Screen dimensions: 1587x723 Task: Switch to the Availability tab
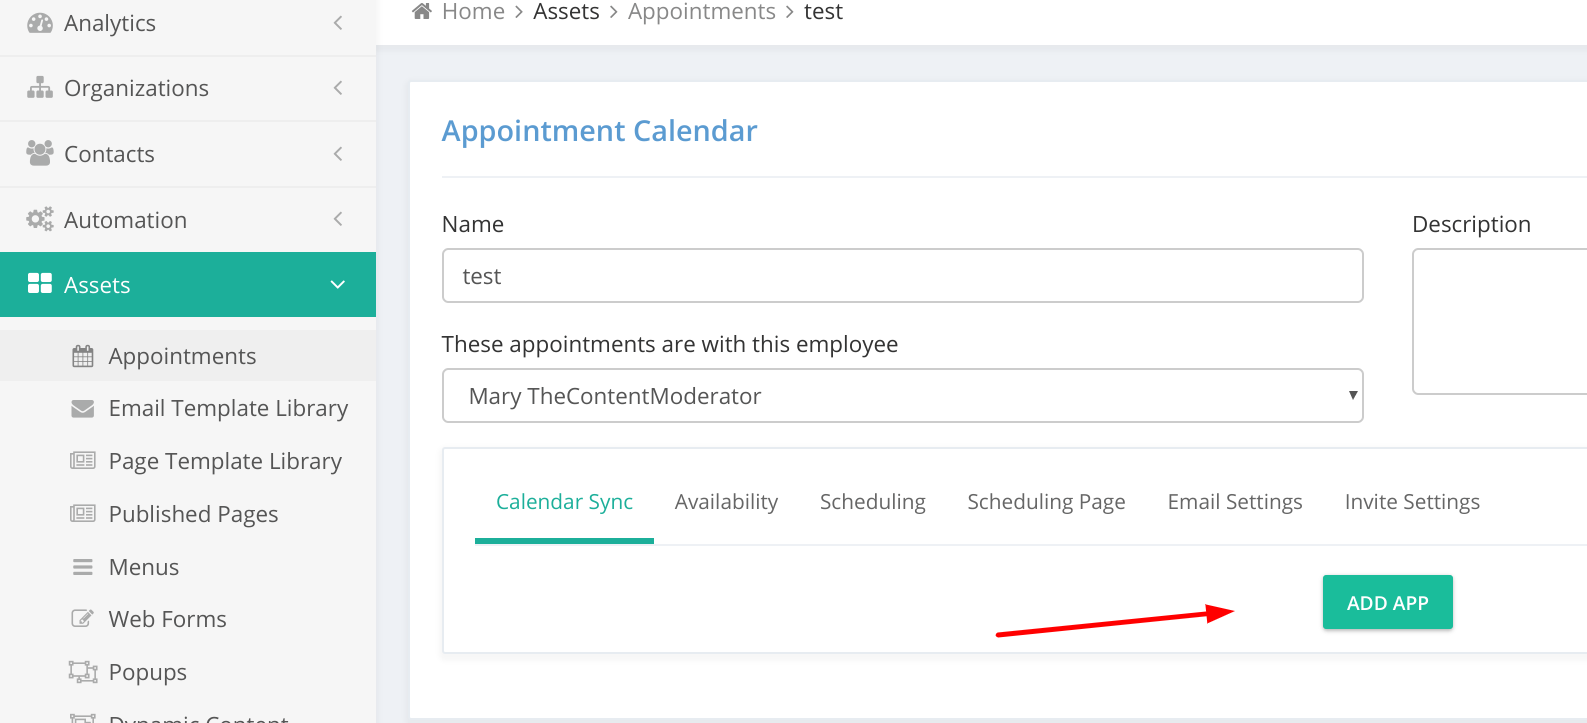[726, 502]
